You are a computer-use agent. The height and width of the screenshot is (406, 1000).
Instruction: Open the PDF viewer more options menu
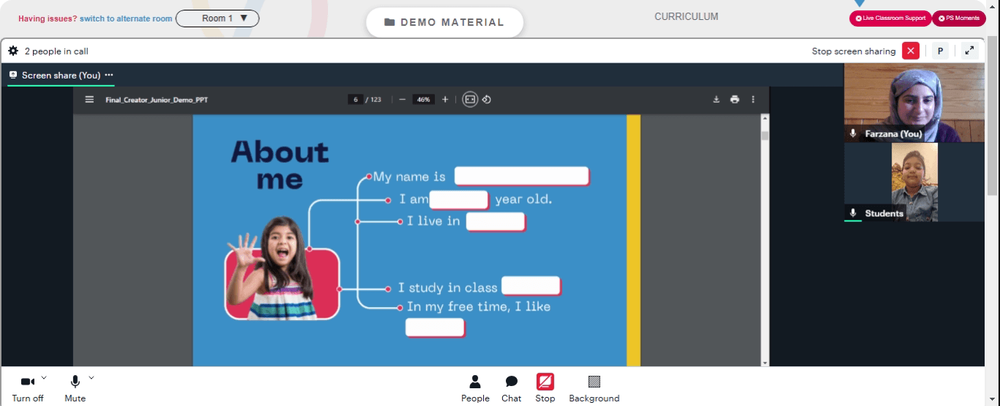753,99
